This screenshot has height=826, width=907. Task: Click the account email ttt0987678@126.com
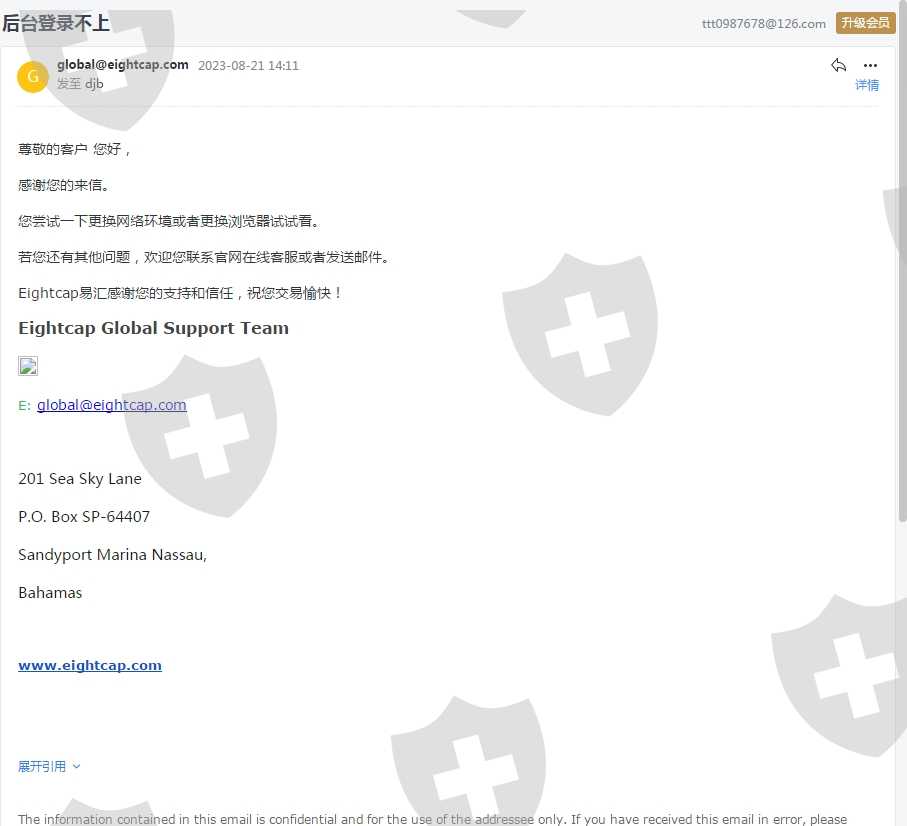(764, 24)
